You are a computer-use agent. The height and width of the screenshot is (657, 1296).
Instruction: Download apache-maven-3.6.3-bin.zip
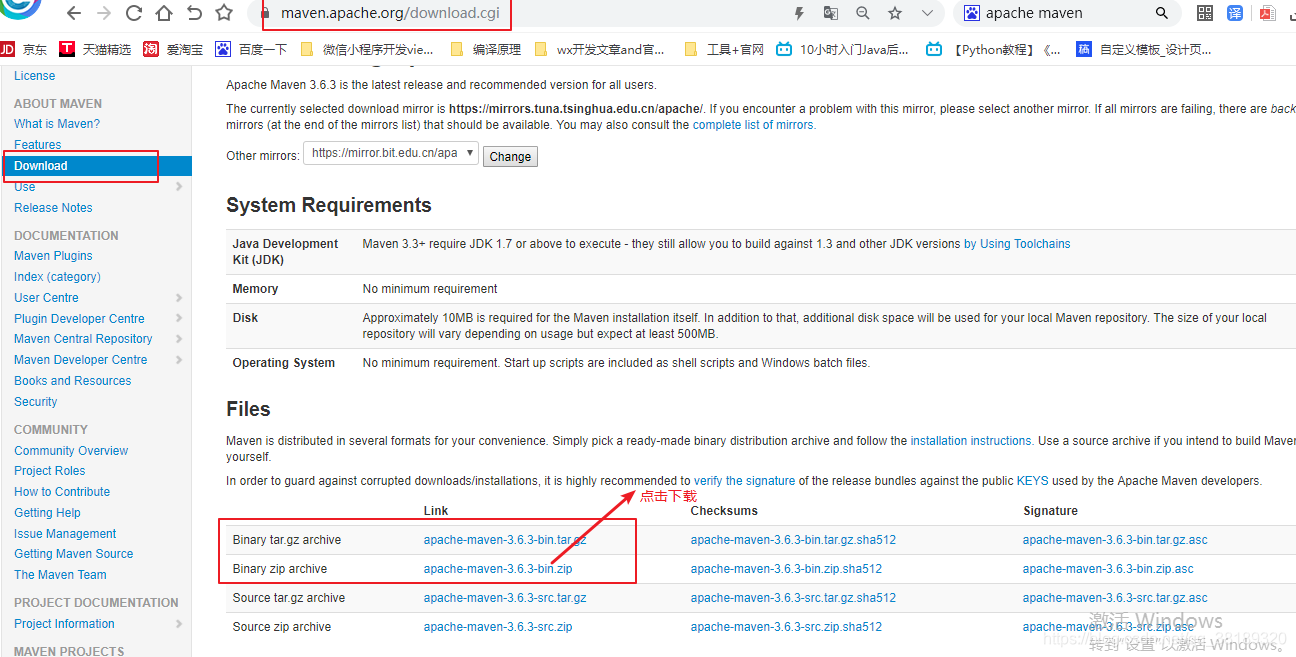coord(498,569)
